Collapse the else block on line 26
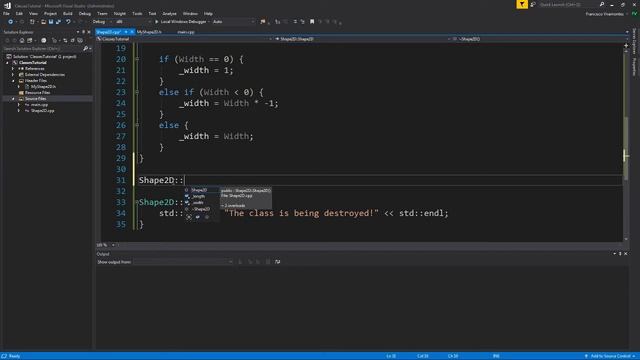Image resolution: width=640 pixels, height=360 pixels. 137,125
